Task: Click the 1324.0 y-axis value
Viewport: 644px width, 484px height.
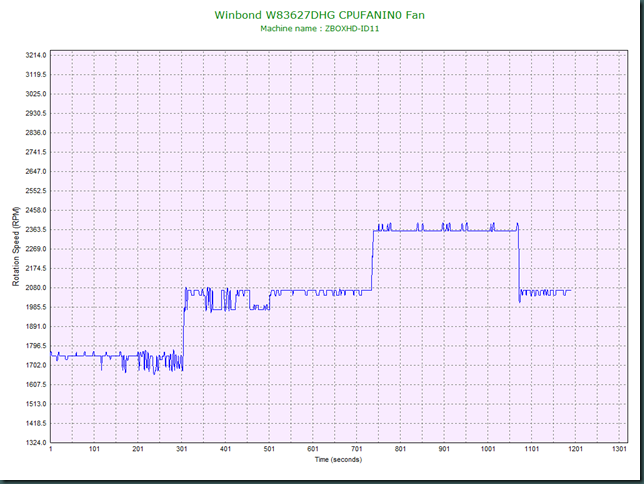Action: point(36,443)
